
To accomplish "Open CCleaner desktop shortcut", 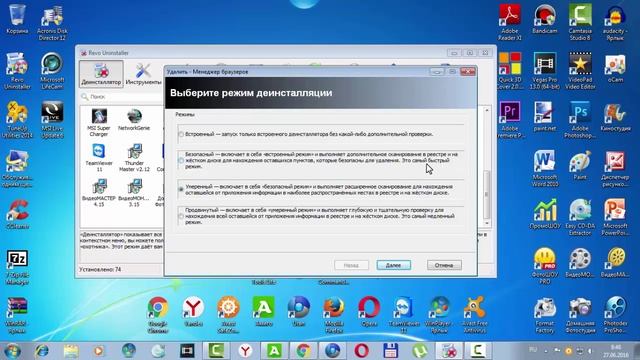I will [x=17, y=214].
